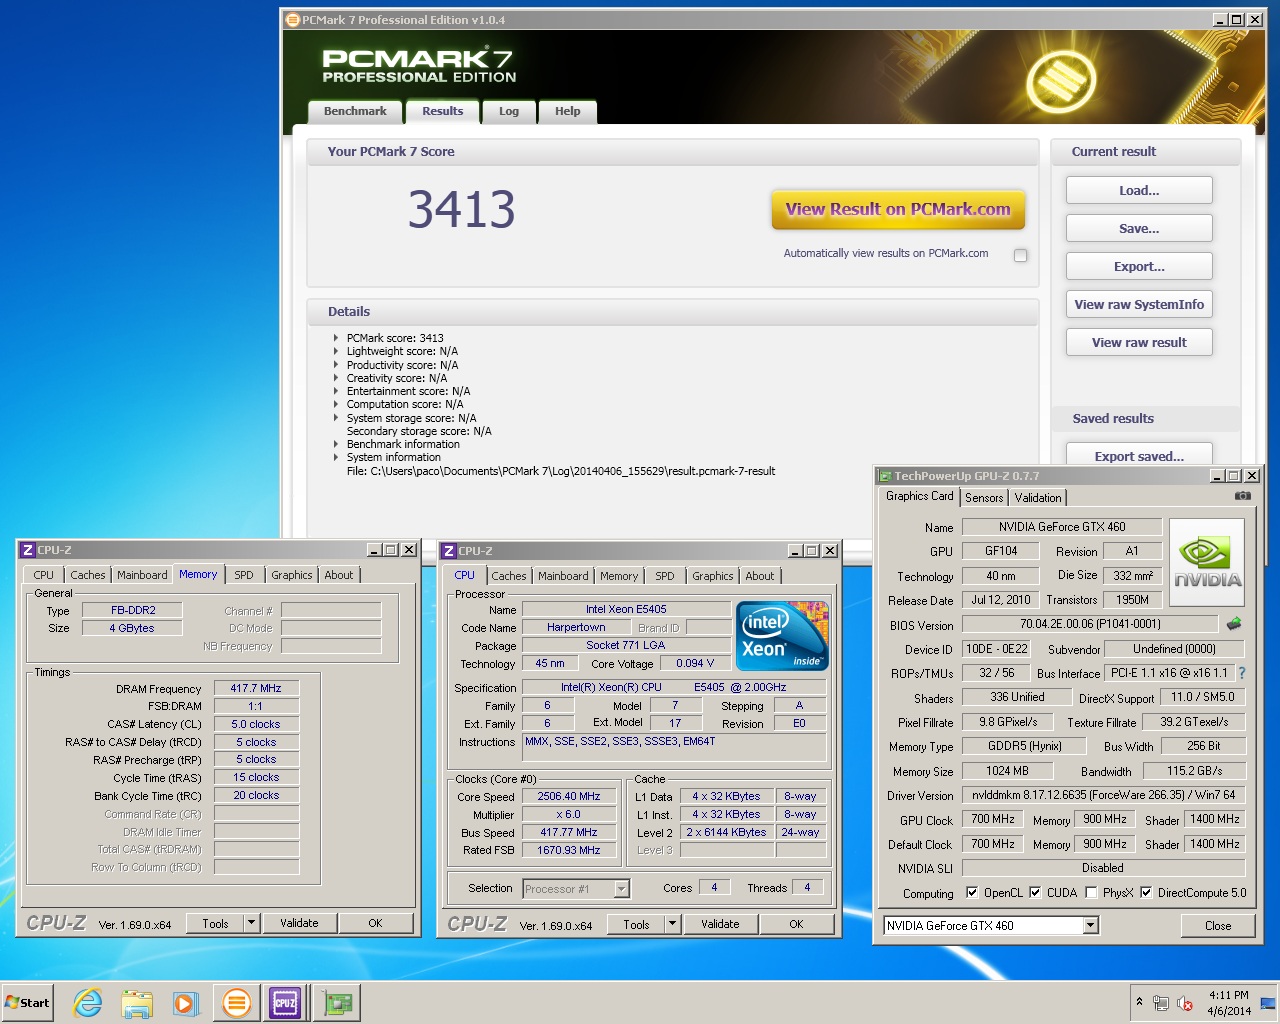Click the network tray icon
This screenshot has height=1024, width=1280.
pos(1160,1003)
